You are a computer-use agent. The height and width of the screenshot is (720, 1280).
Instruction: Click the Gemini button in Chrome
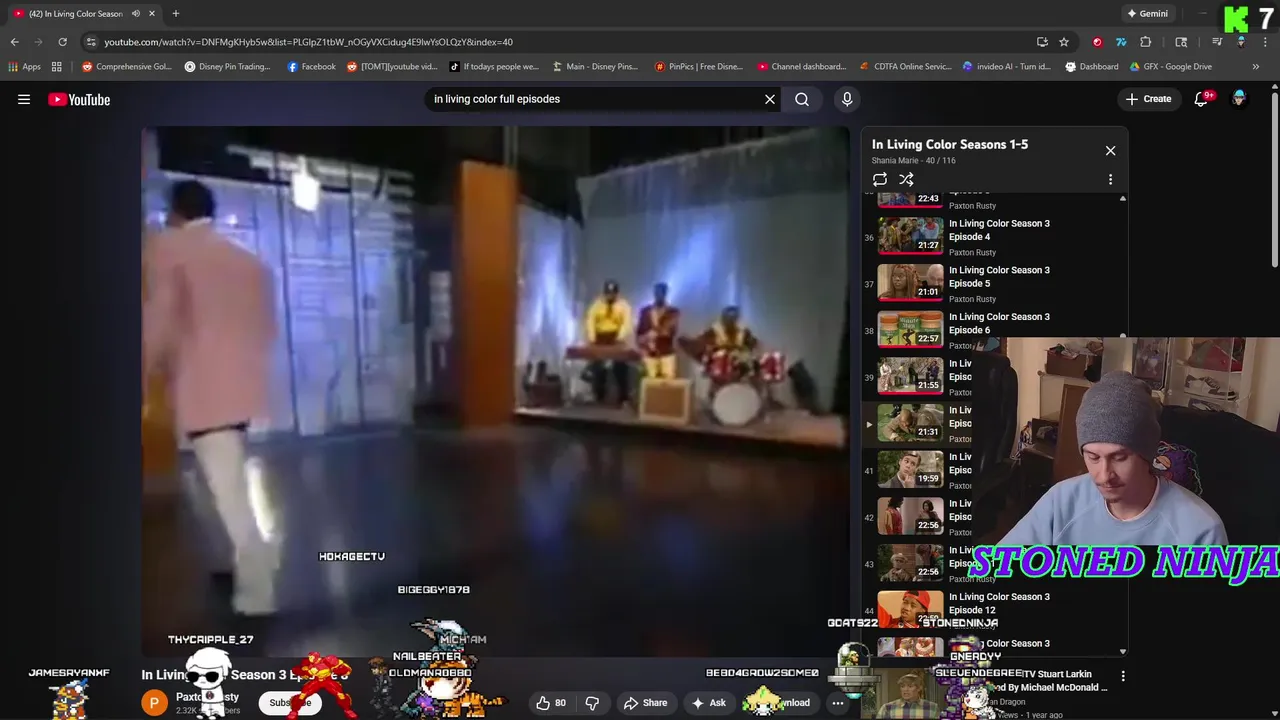click(1147, 14)
